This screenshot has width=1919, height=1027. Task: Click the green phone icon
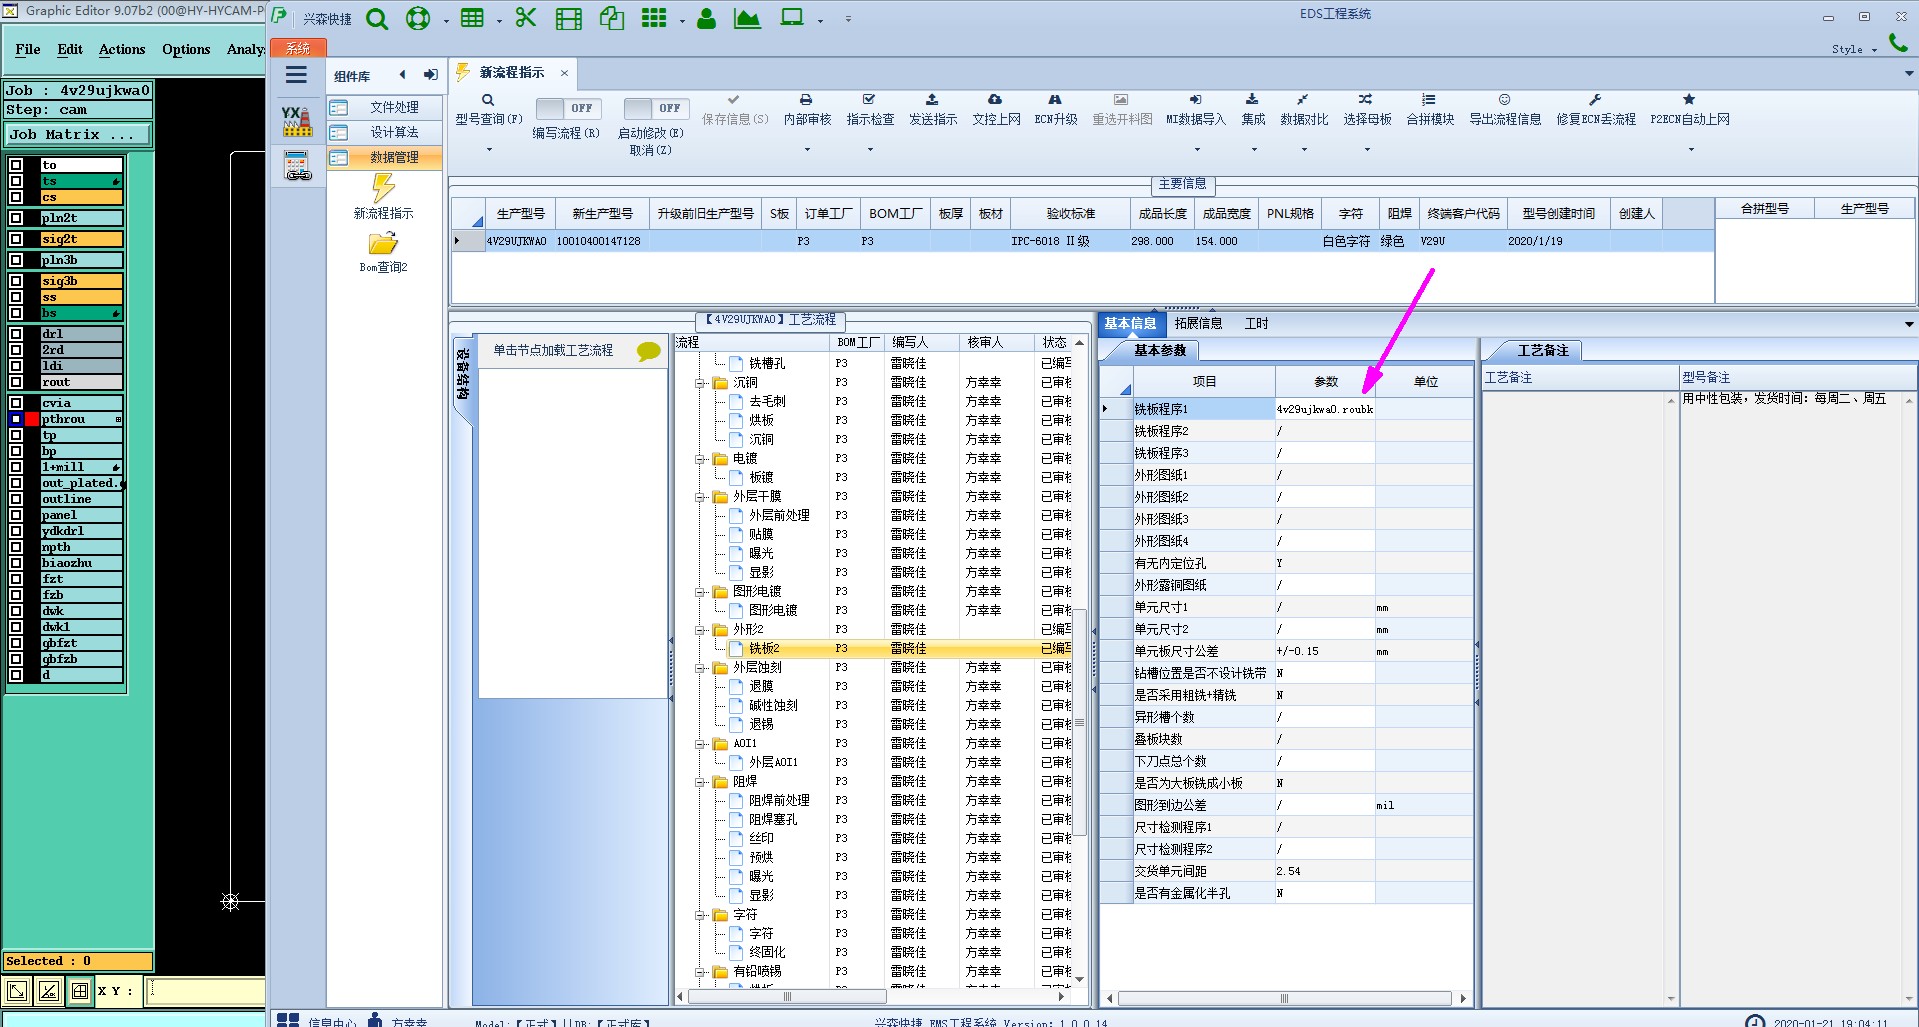[1897, 42]
